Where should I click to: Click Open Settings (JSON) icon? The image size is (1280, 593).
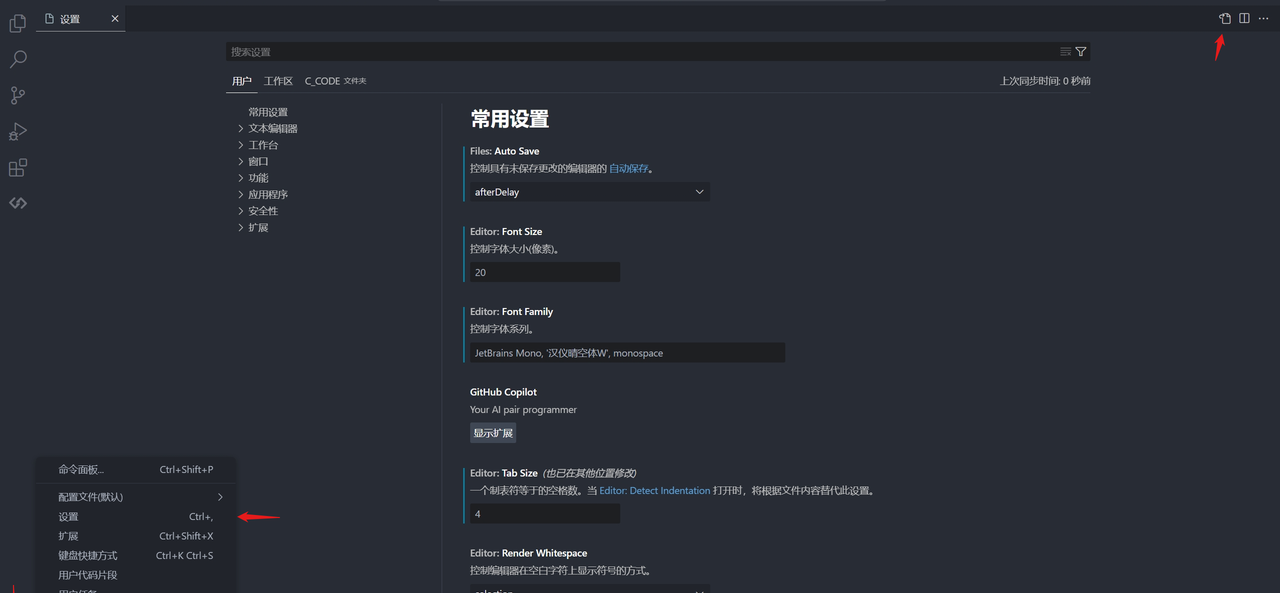click(1225, 19)
